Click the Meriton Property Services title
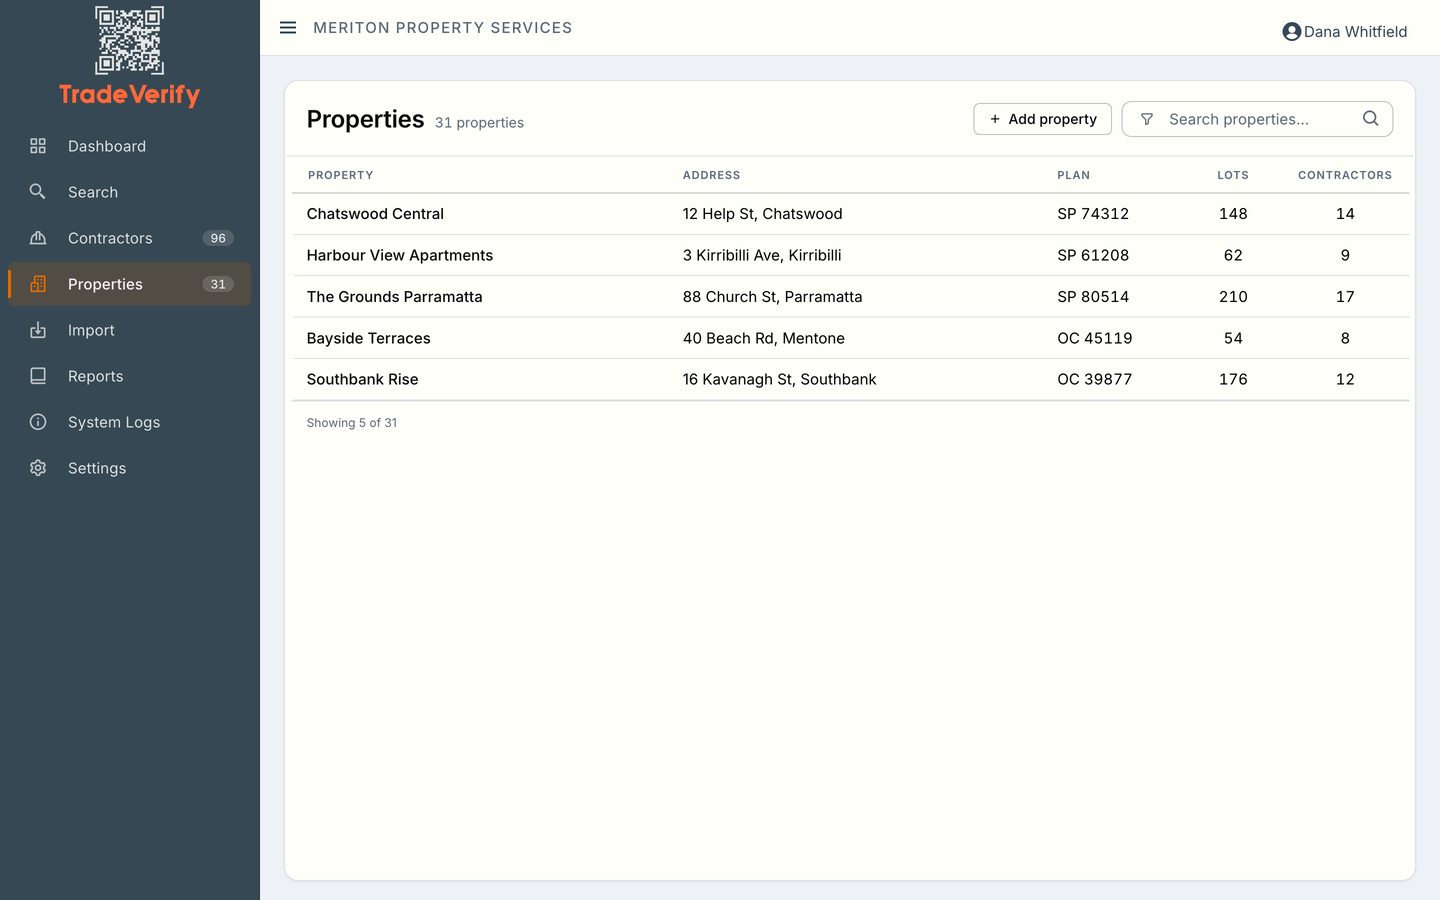Screen dimensions: 1440x900 [x=442, y=28]
